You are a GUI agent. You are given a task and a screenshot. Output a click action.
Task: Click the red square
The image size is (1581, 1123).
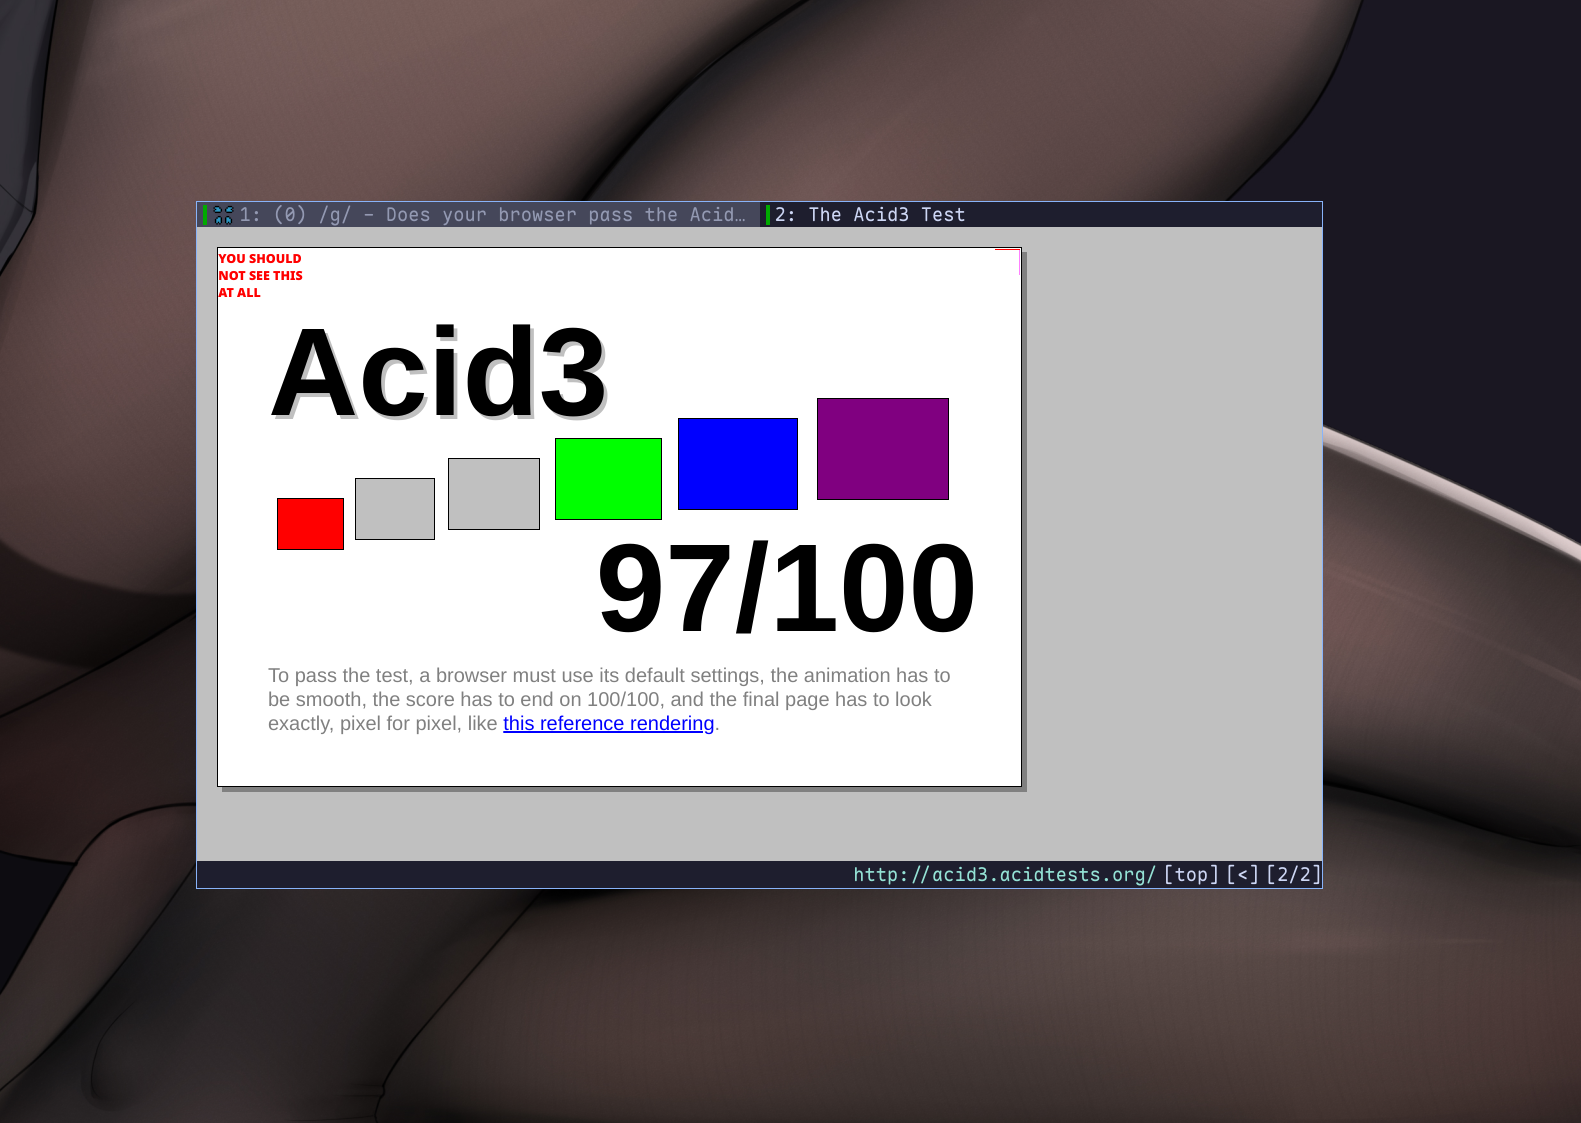pos(310,524)
